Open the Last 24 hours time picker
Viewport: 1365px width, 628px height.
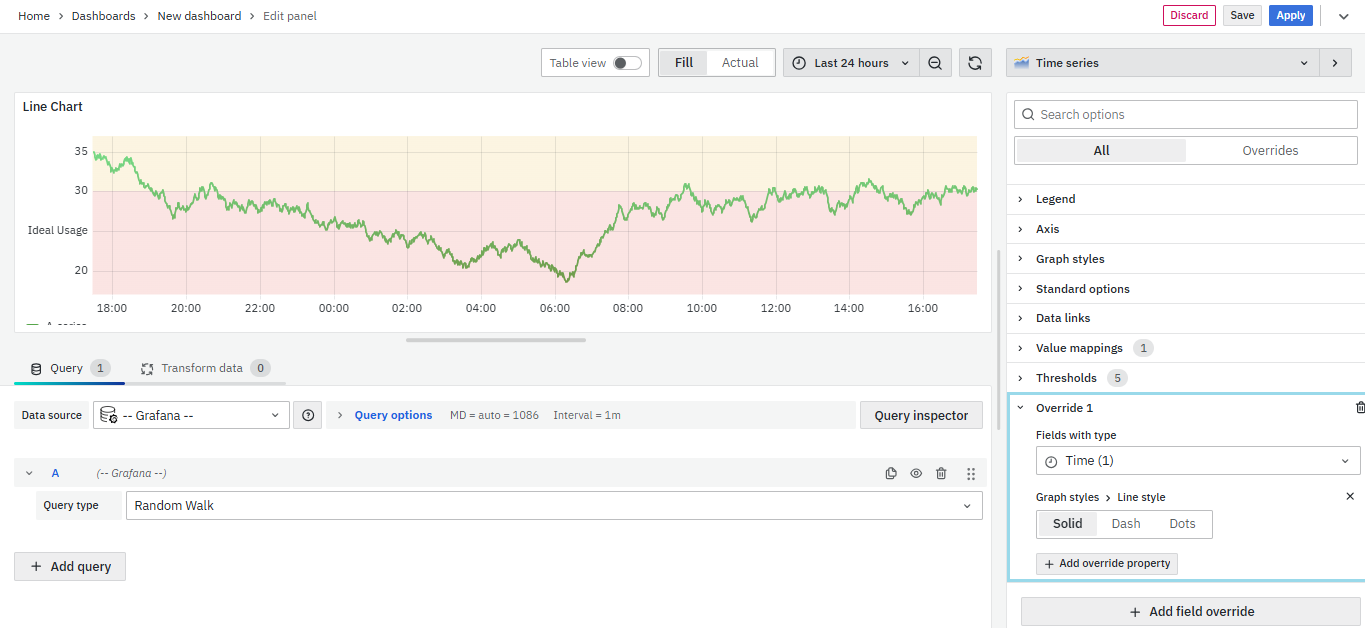coord(851,63)
